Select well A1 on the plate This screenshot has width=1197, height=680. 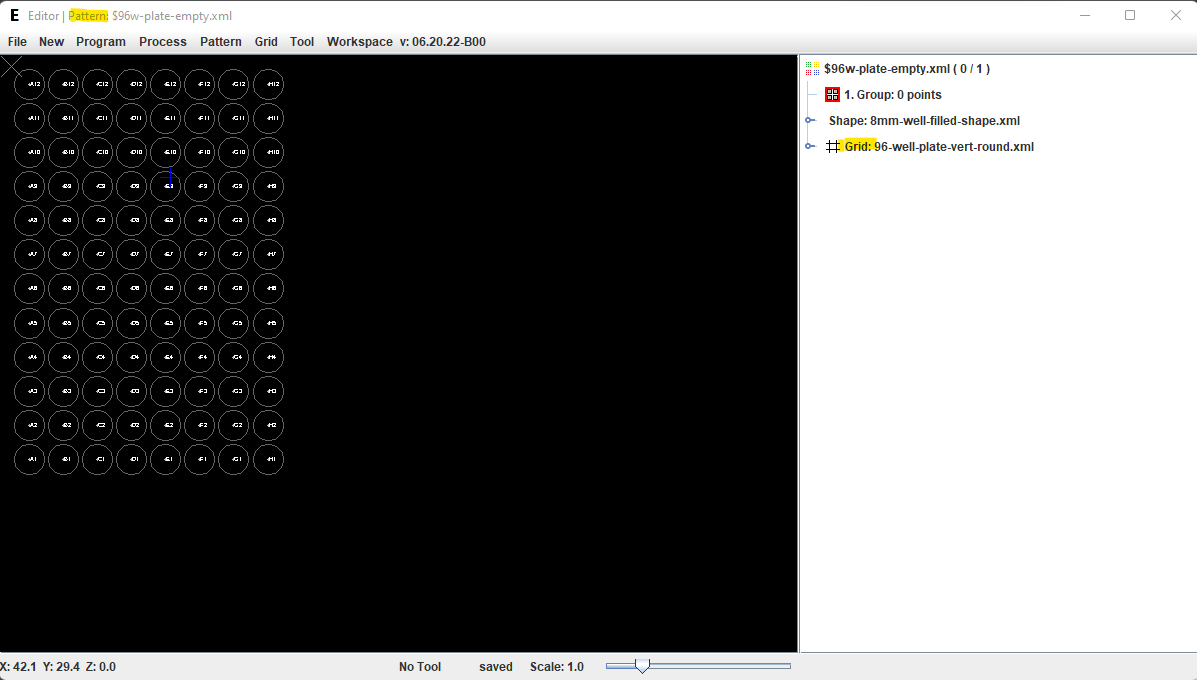click(30, 460)
